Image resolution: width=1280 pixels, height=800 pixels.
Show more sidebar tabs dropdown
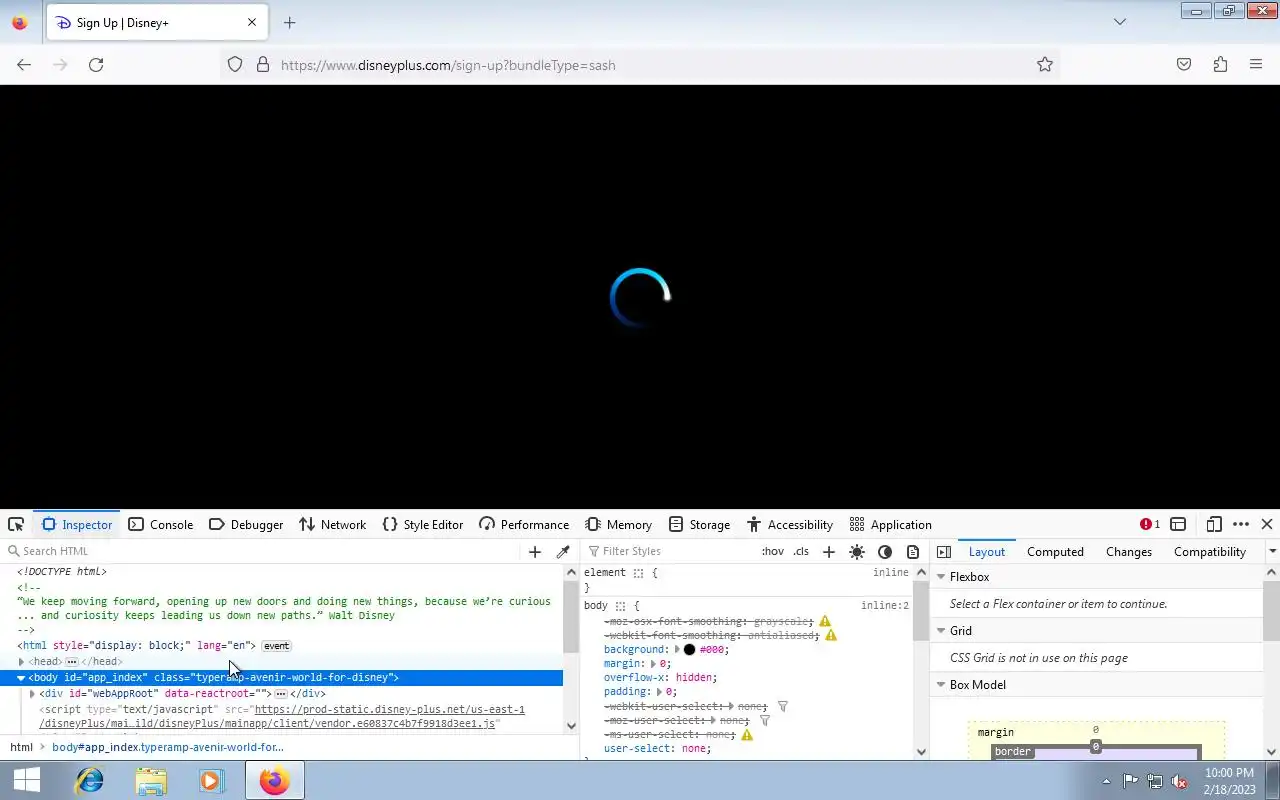click(1272, 551)
